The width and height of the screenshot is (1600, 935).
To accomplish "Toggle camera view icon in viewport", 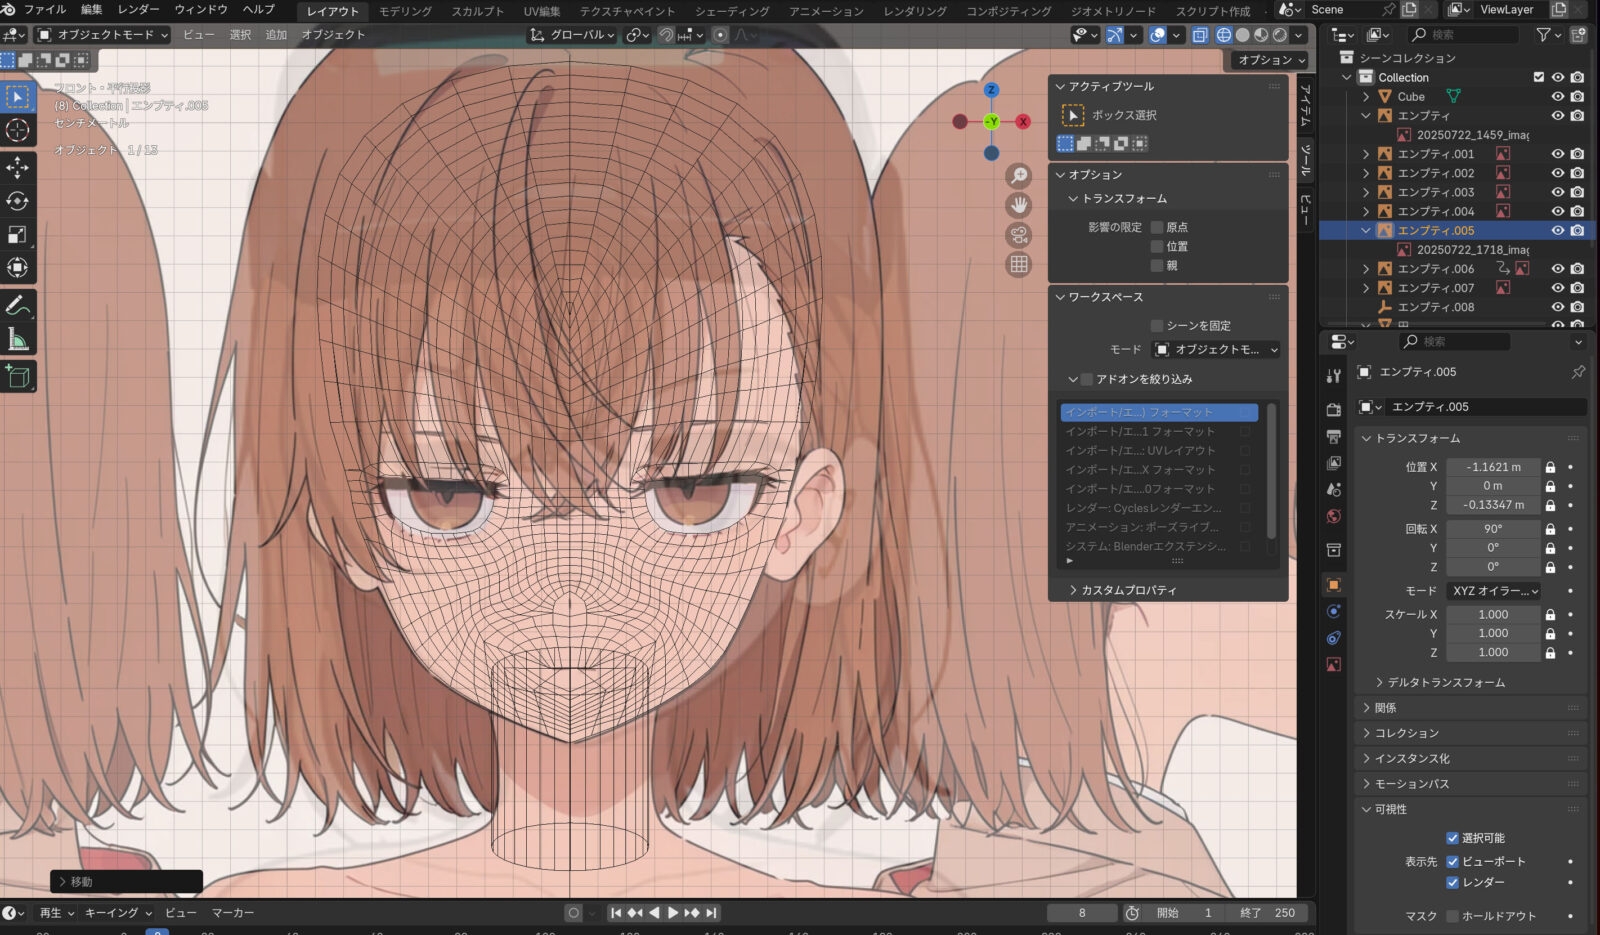I will coord(1018,235).
